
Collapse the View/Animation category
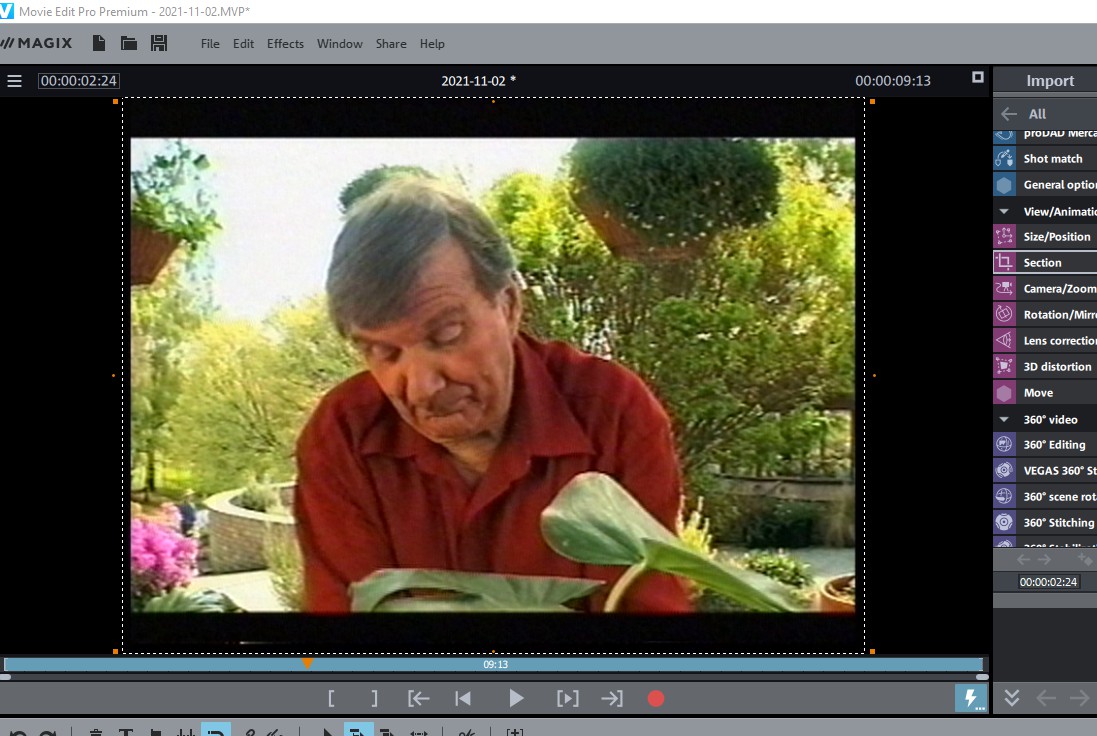(1004, 211)
